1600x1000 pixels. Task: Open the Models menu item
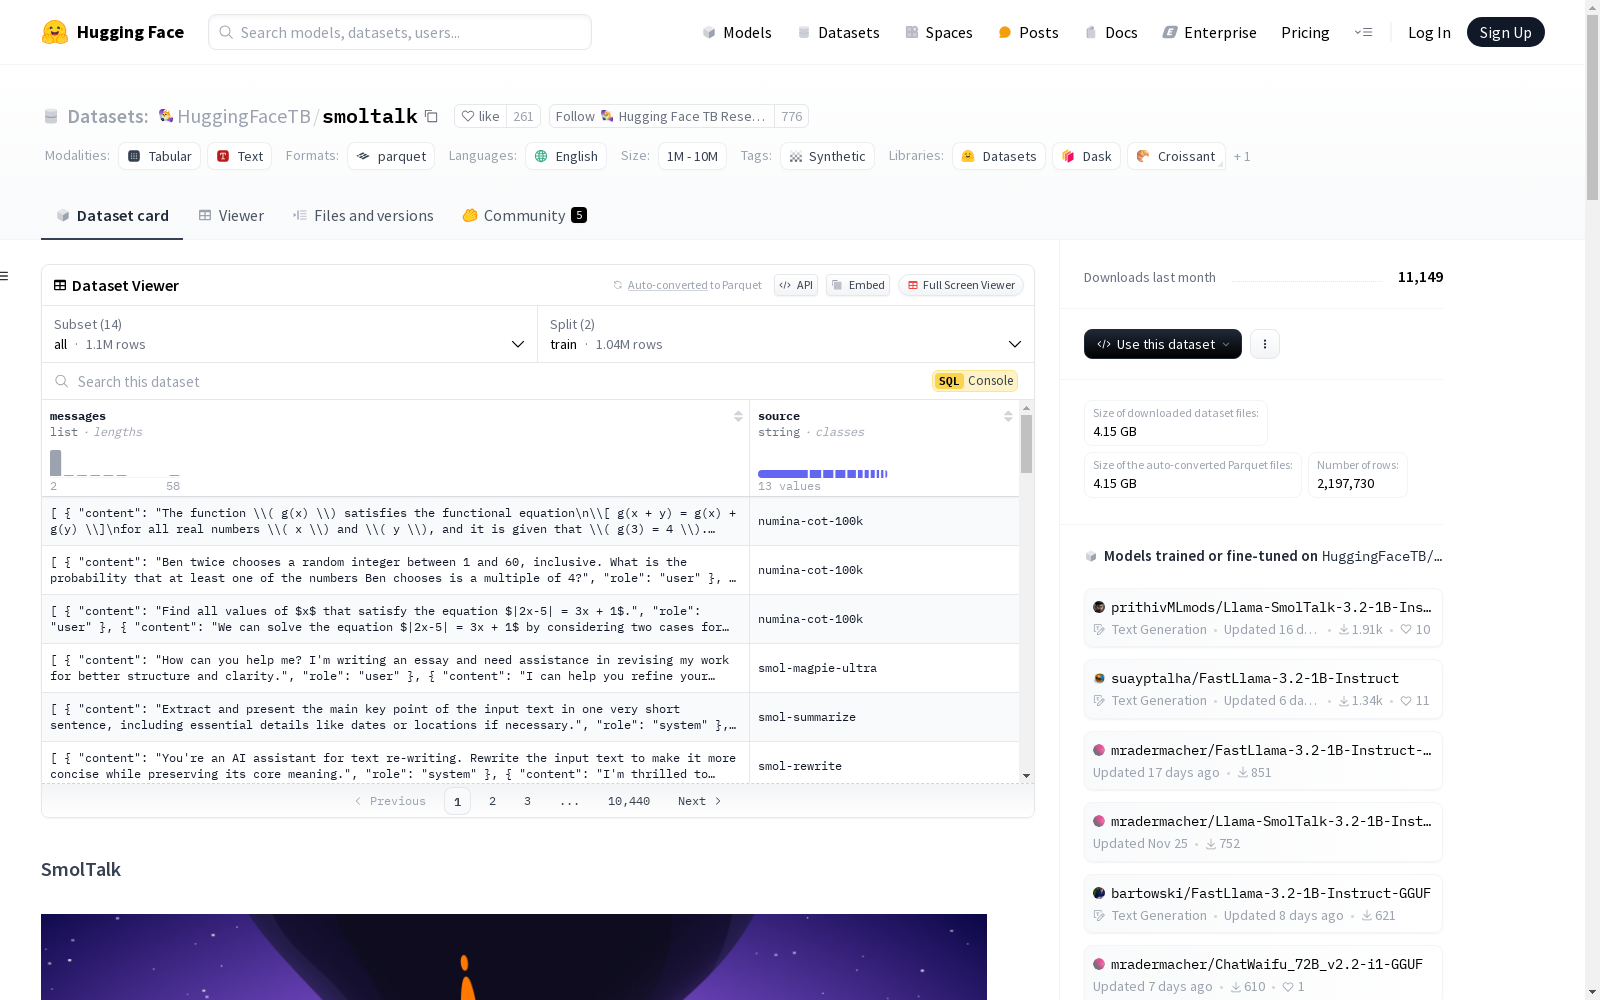(x=737, y=32)
